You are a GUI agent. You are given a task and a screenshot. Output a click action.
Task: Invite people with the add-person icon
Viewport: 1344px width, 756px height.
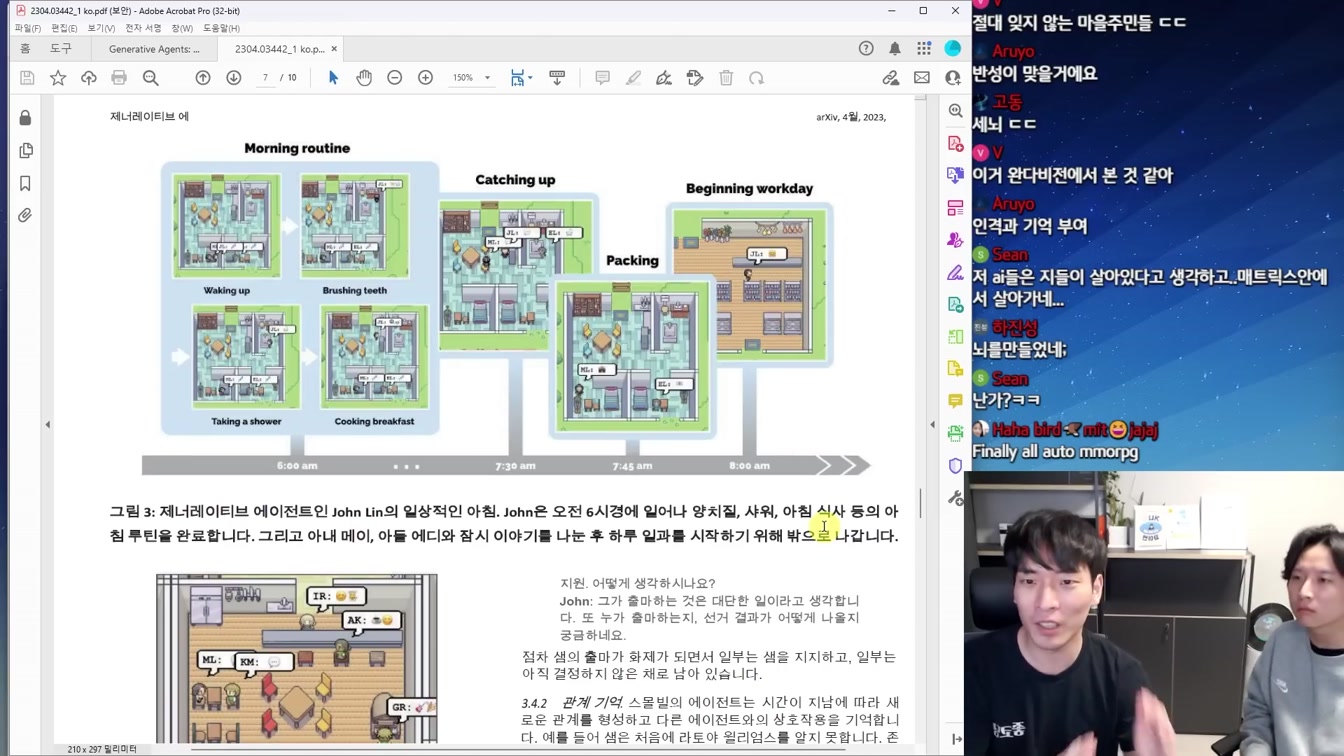(953, 78)
